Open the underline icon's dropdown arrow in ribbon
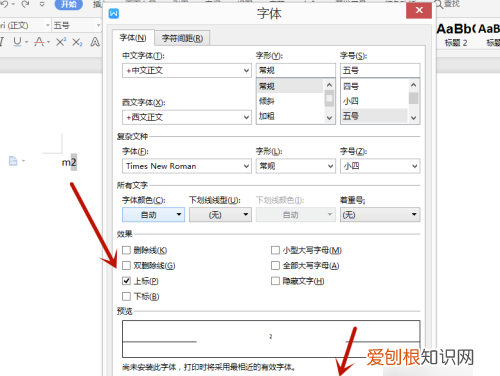Screen dimensions: 500x376 [27, 42]
